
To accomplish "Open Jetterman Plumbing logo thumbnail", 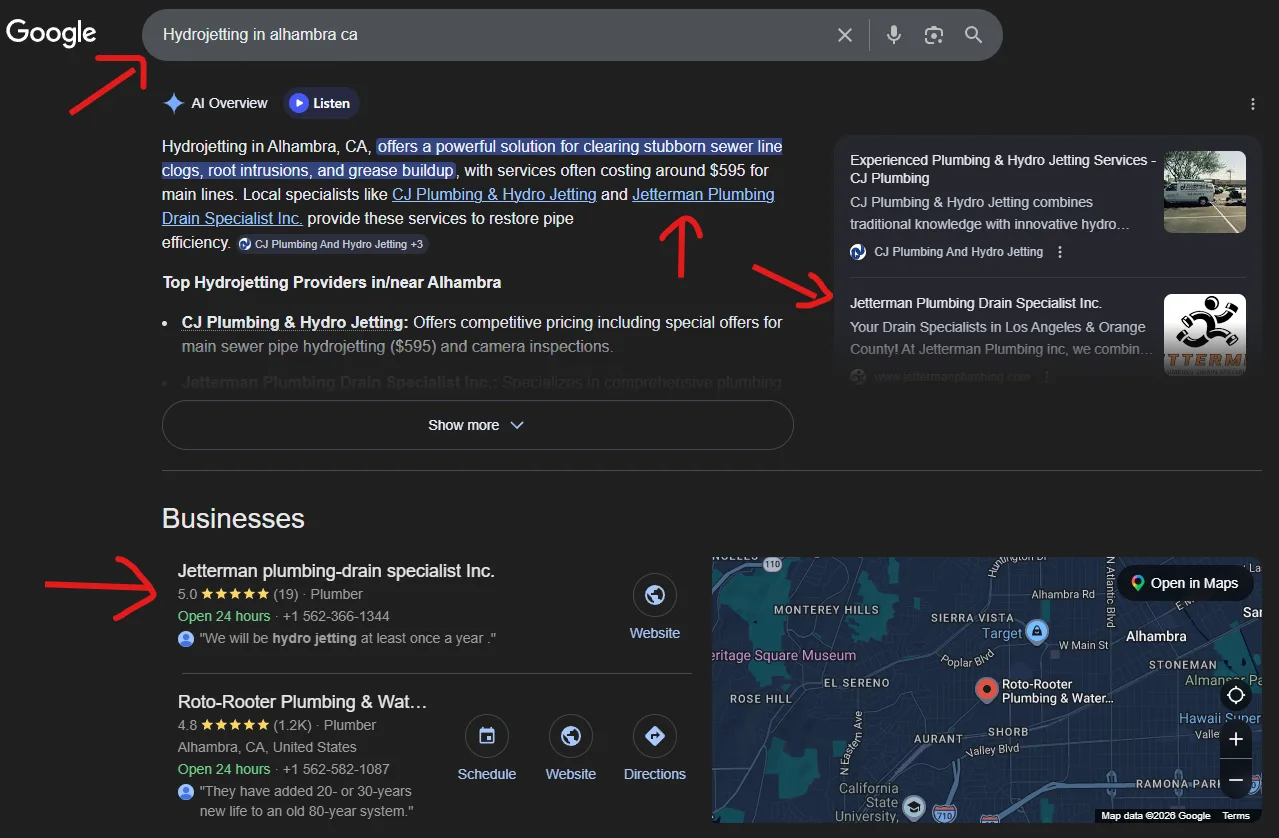I will 1205,335.
